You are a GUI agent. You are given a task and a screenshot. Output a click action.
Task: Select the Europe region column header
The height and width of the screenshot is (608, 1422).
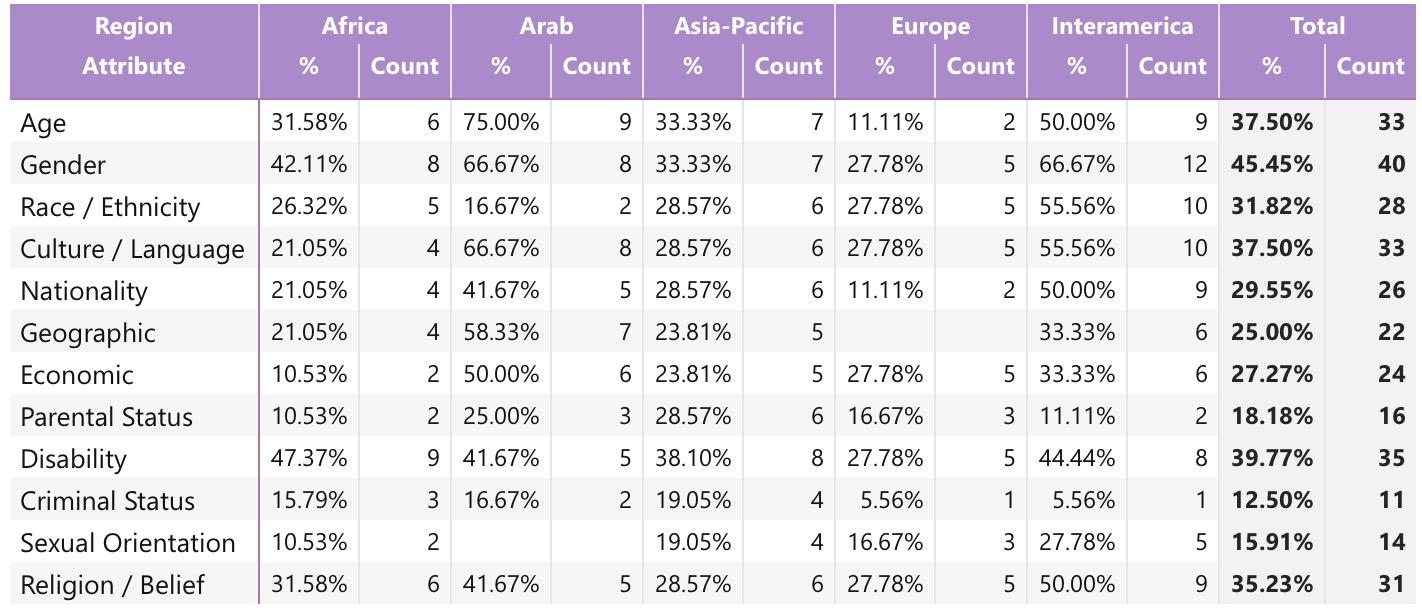point(930,26)
